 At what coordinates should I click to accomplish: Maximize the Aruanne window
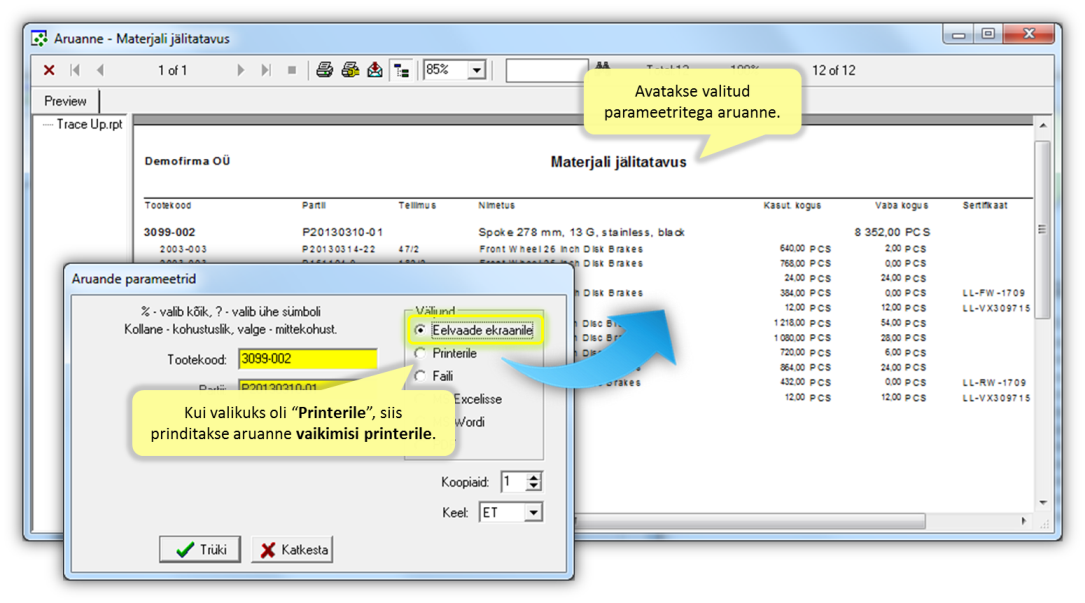point(988,35)
